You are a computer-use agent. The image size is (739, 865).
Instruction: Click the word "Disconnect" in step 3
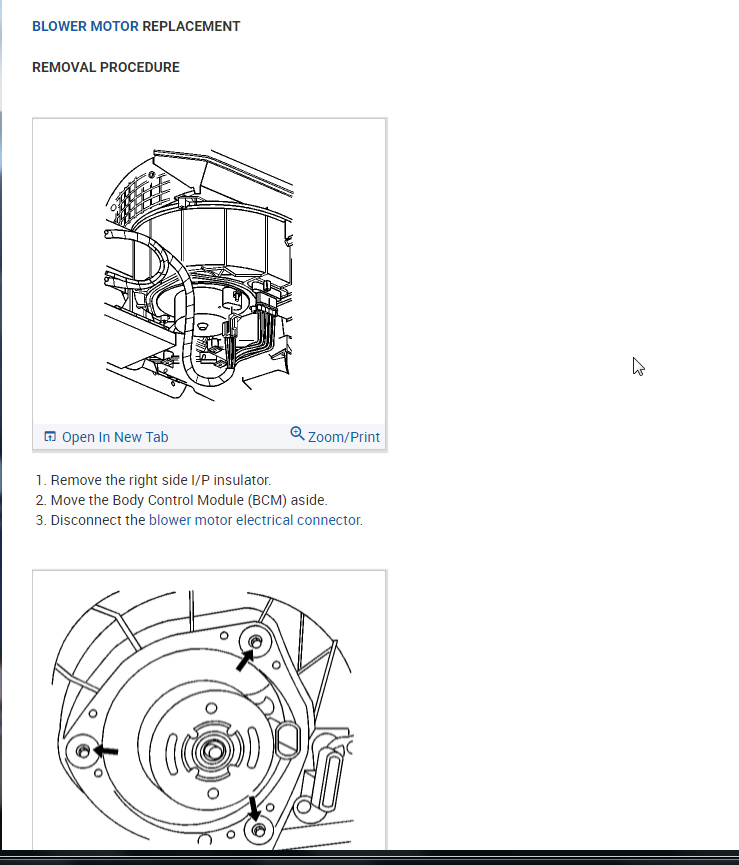pos(82,520)
